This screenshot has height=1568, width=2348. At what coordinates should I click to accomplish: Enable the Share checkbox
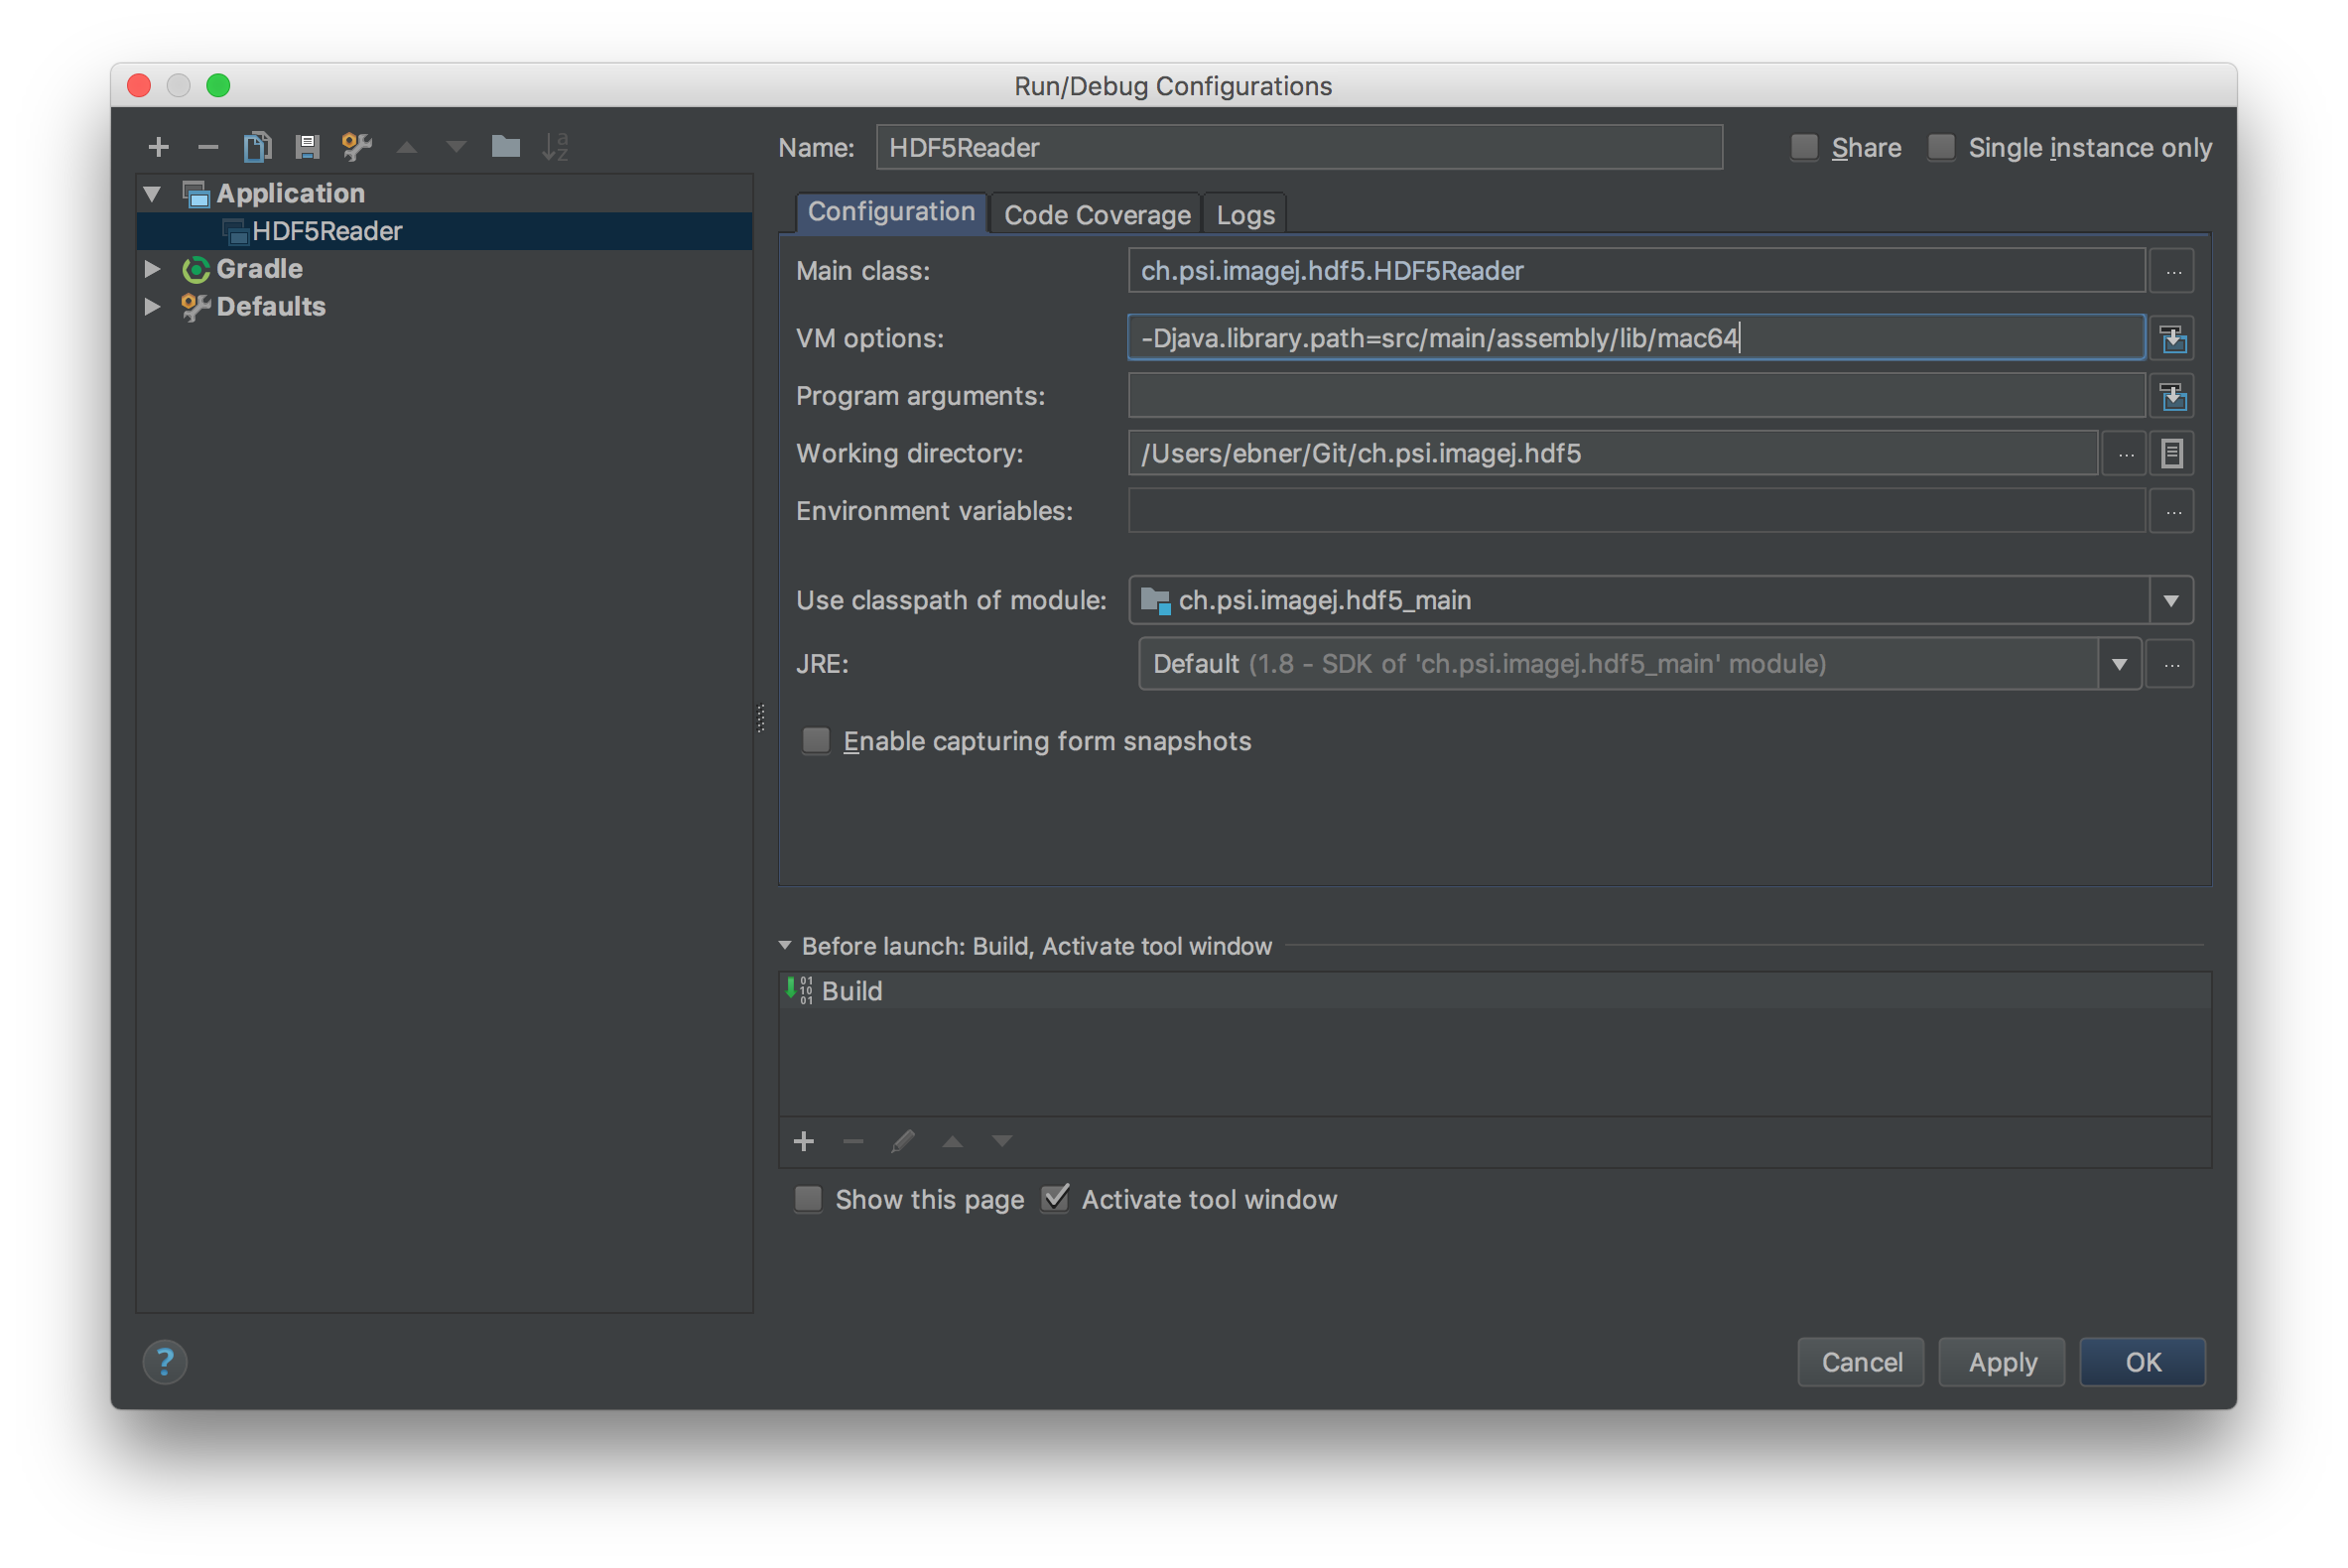(x=1804, y=148)
